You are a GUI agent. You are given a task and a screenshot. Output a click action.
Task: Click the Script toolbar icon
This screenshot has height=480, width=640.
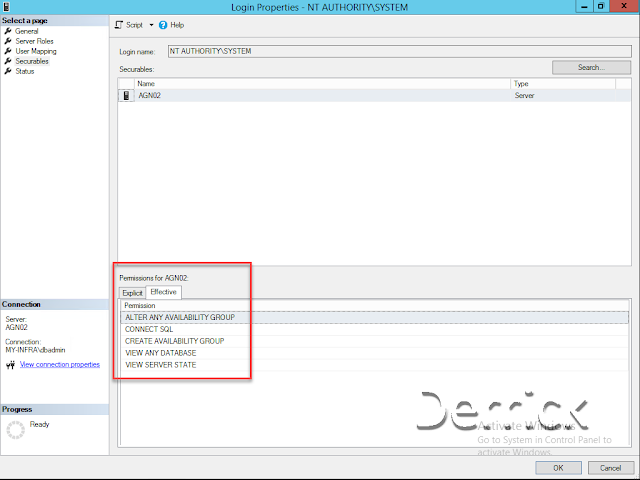[119, 25]
